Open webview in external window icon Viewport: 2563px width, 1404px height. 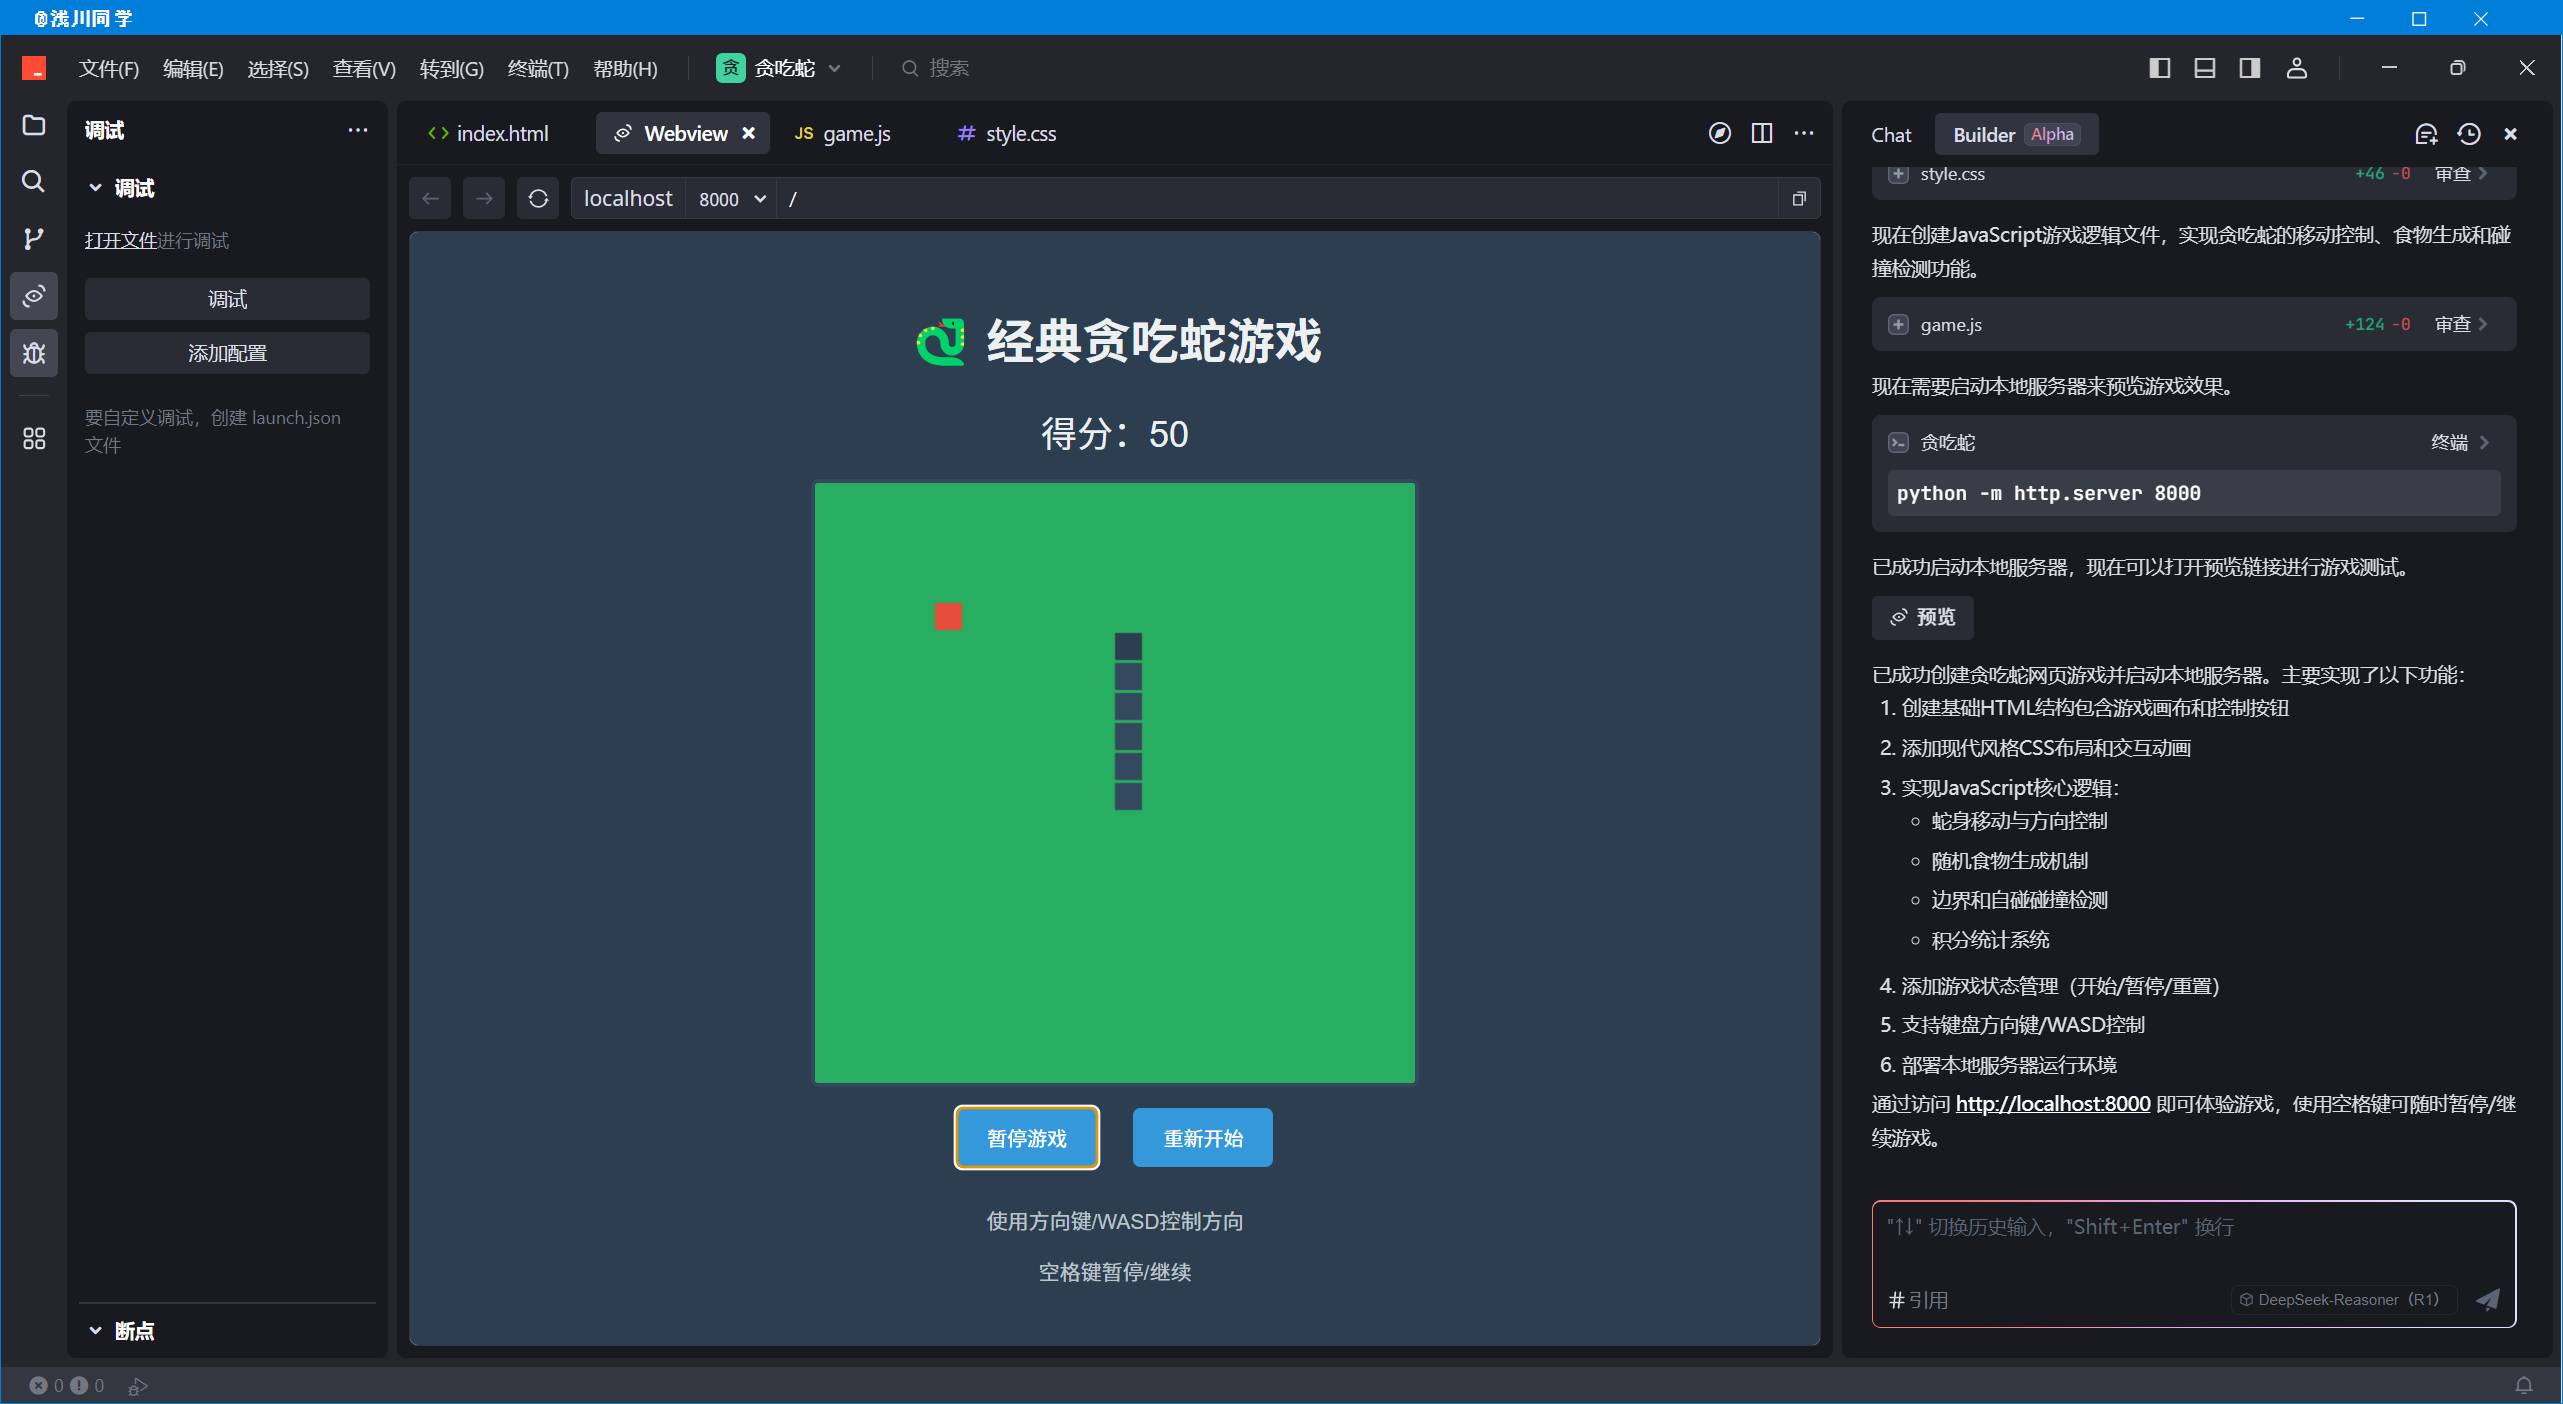pos(1799,198)
